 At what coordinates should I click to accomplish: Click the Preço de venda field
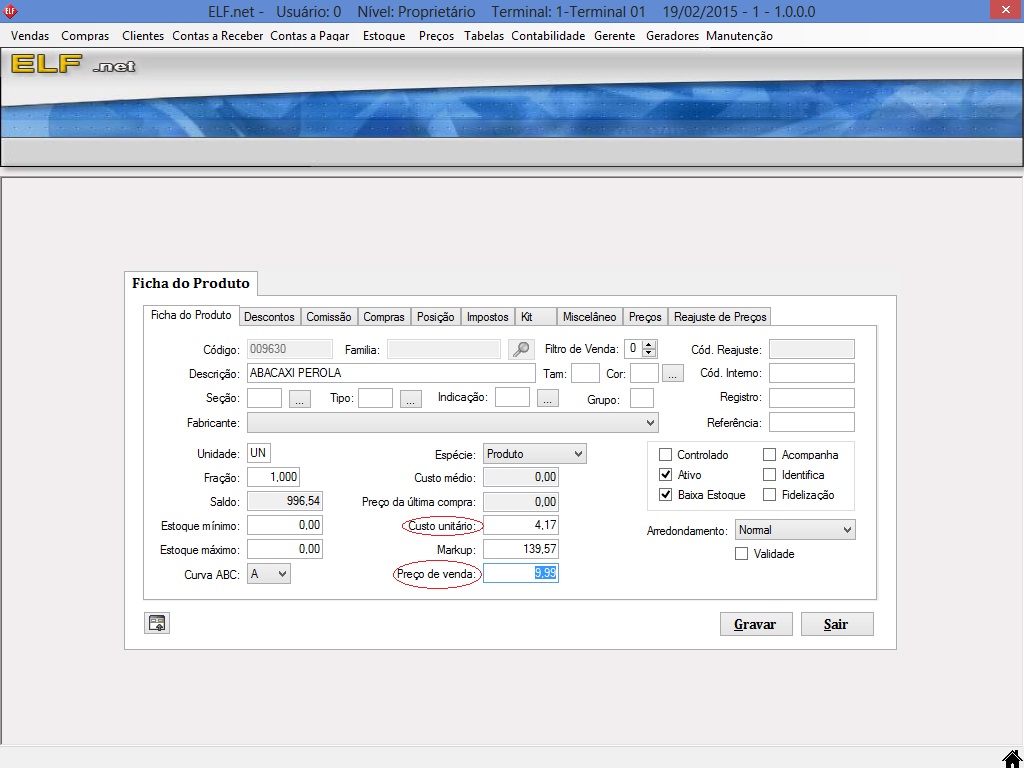click(520, 573)
